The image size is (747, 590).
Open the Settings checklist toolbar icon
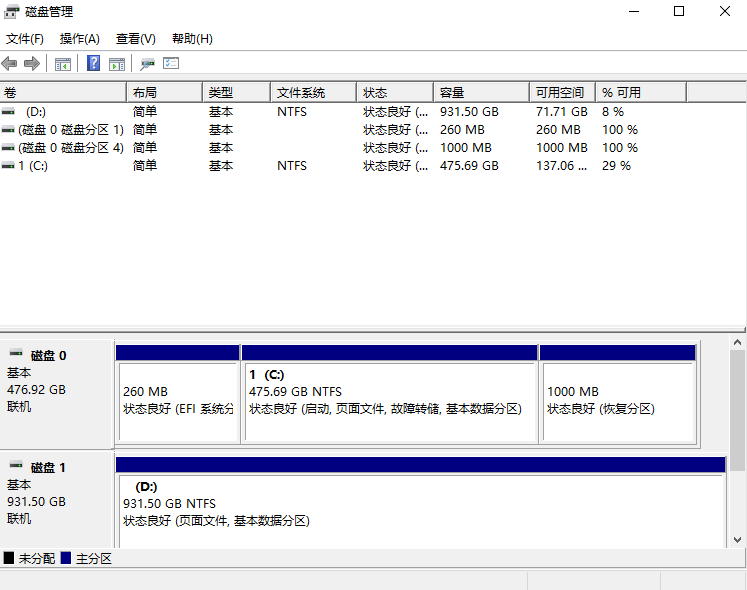tap(171, 63)
